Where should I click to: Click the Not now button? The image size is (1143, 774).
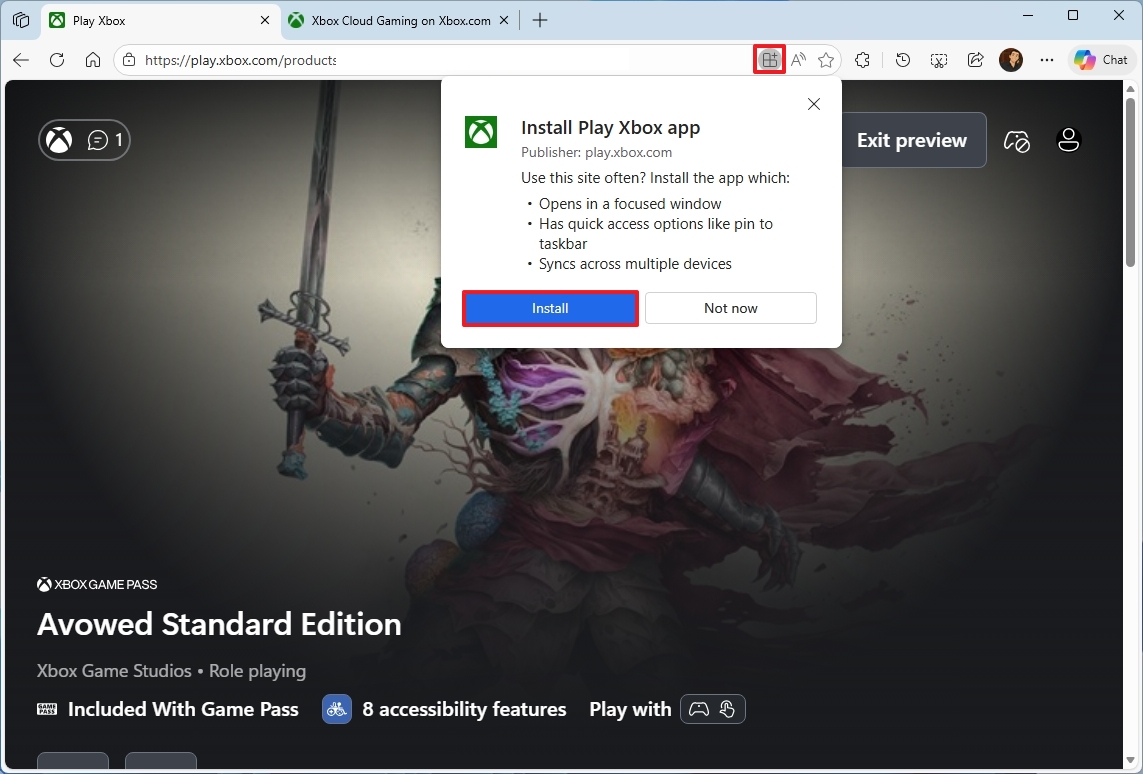point(730,308)
